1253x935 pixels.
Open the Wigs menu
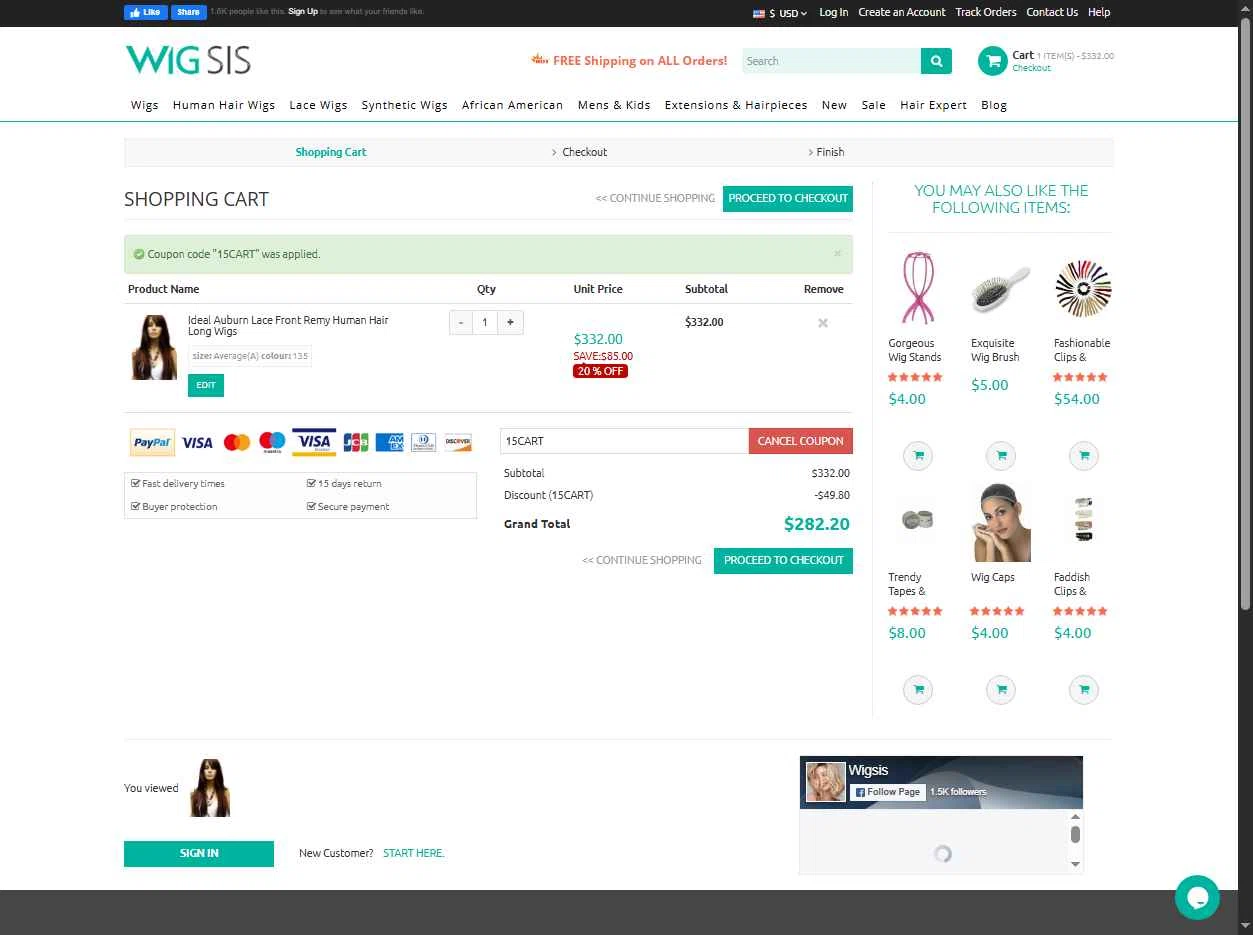145,105
